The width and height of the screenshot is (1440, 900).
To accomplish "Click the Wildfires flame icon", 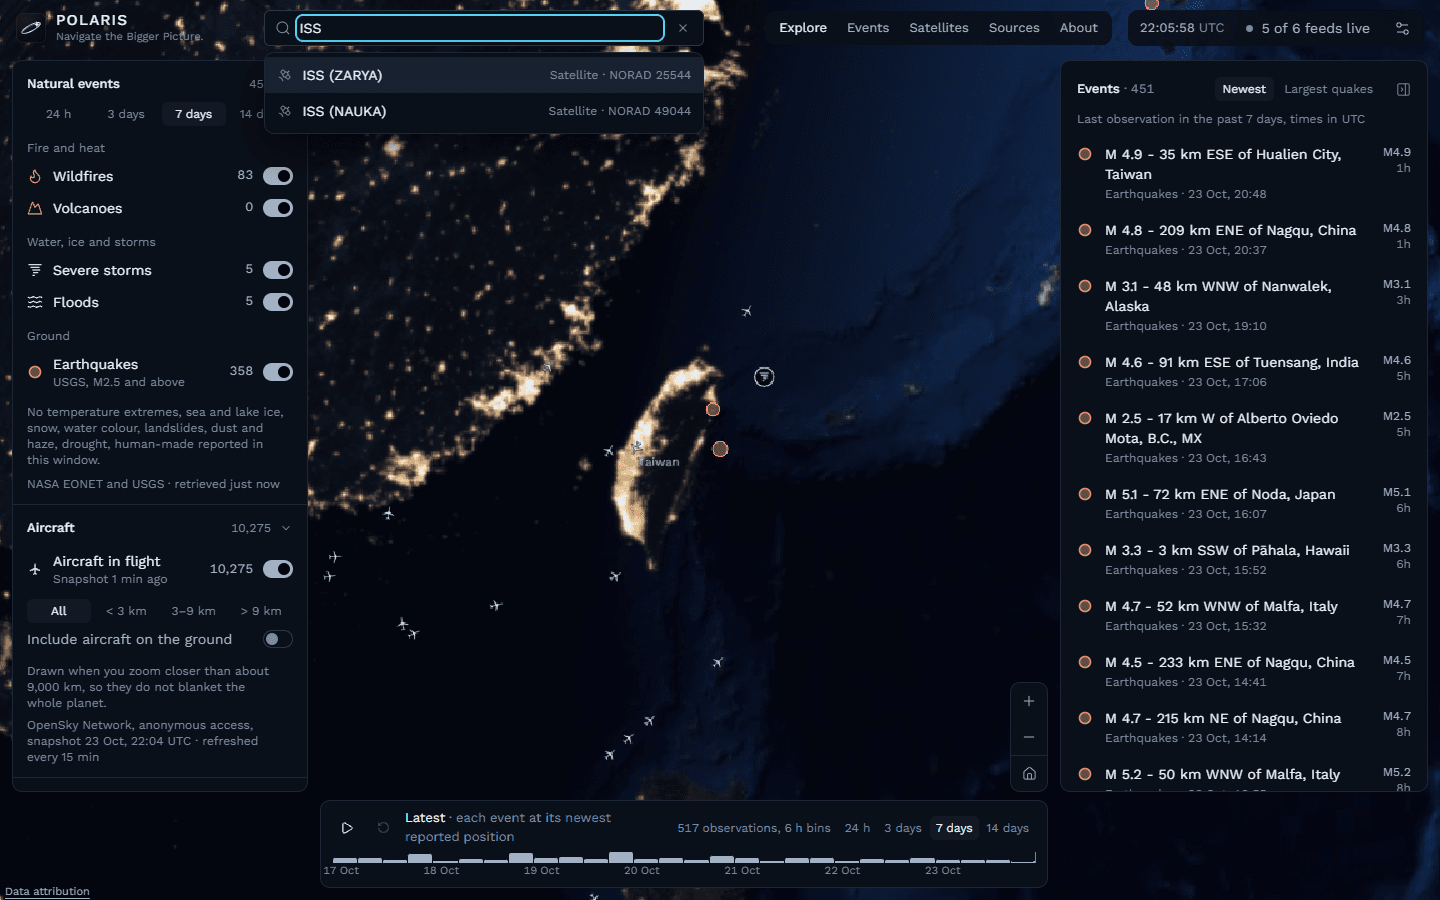I will coord(35,176).
